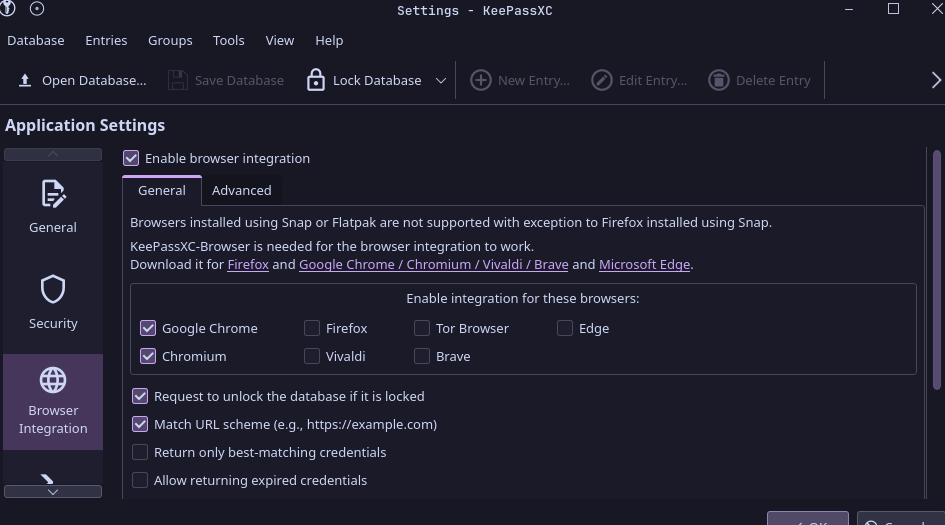
Task: Click sidebar up-arrow button
Action: pyautogui.click(x=53, y=154)
